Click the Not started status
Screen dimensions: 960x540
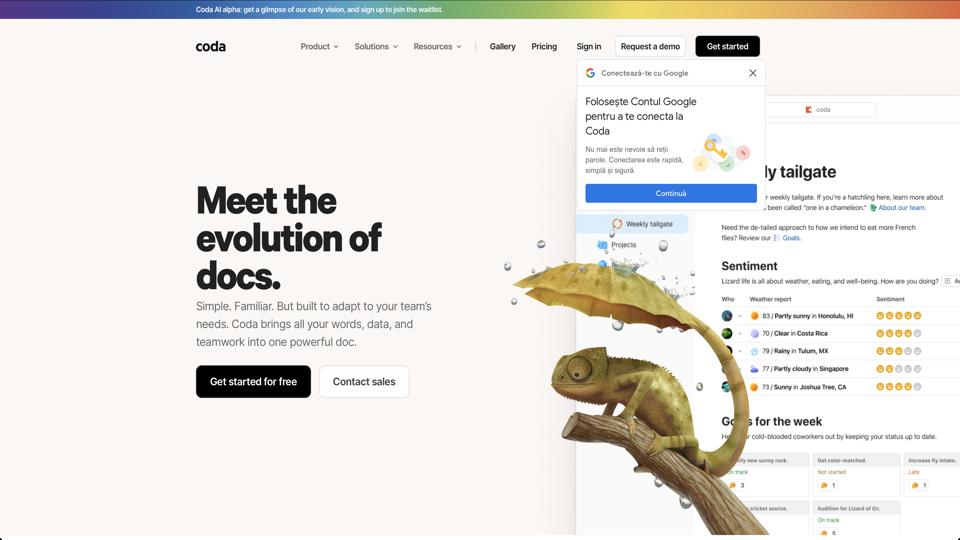tap(831, 472)
